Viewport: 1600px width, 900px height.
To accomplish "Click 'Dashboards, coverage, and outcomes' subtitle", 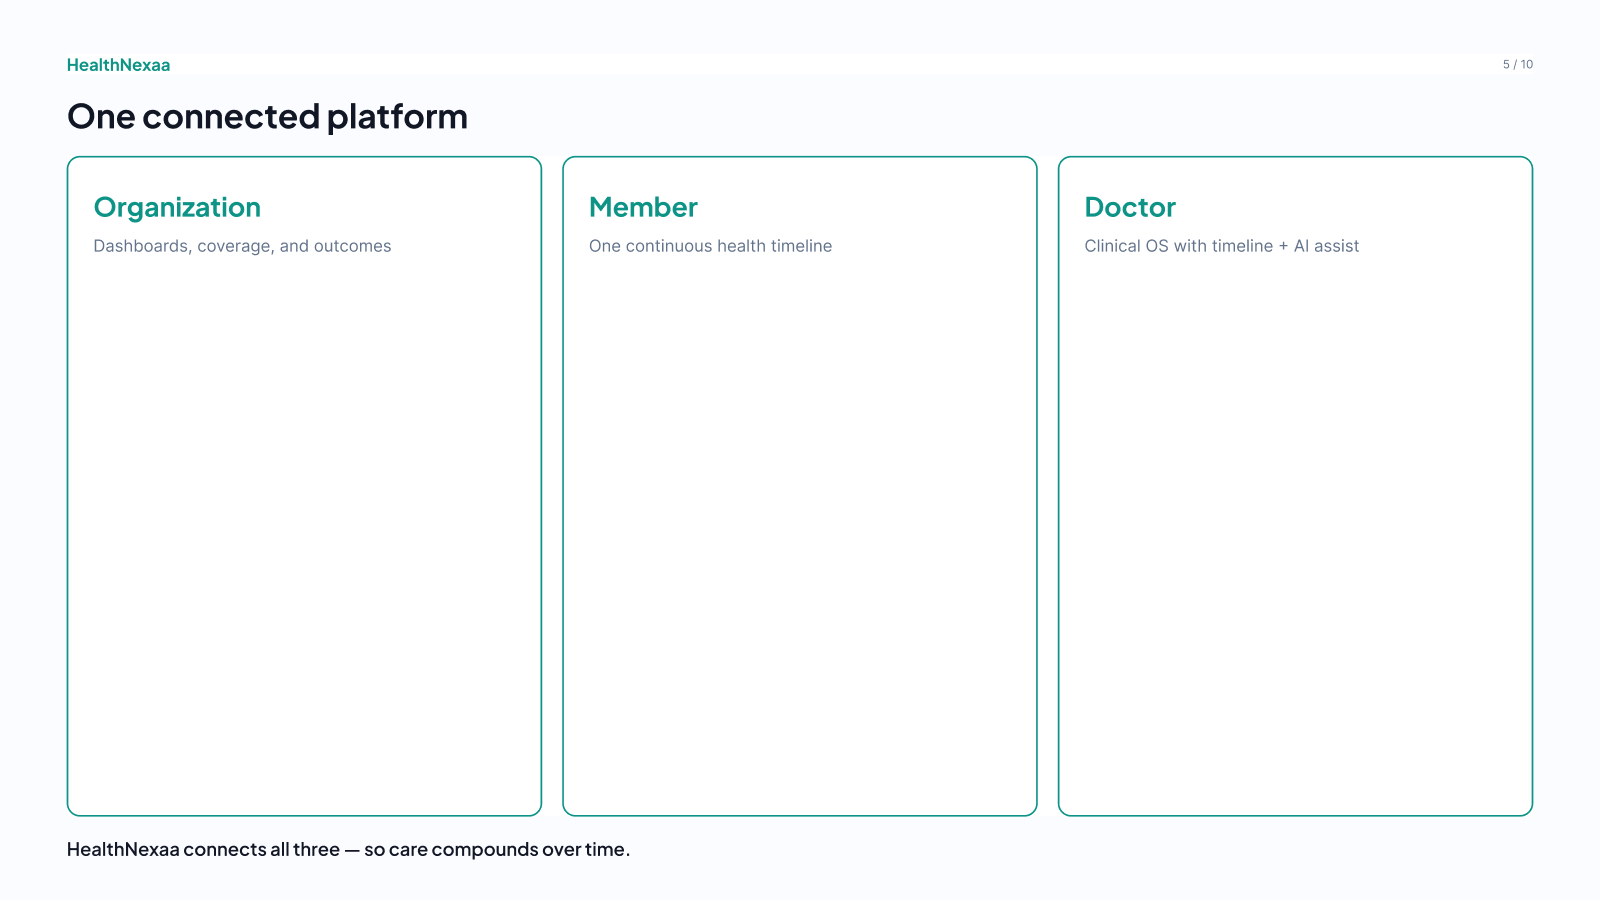I will pyautogui.click(x=242, y=246).
